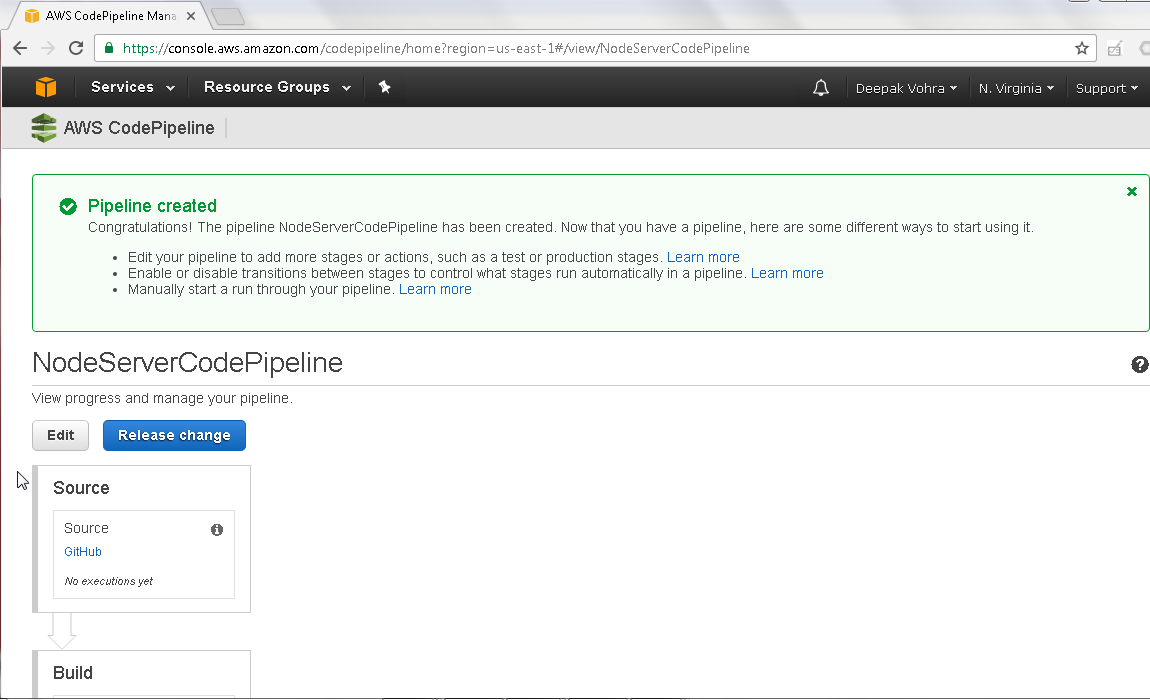
Task: Click the browser extension icon beside address bar
Action: point(1115,48)
